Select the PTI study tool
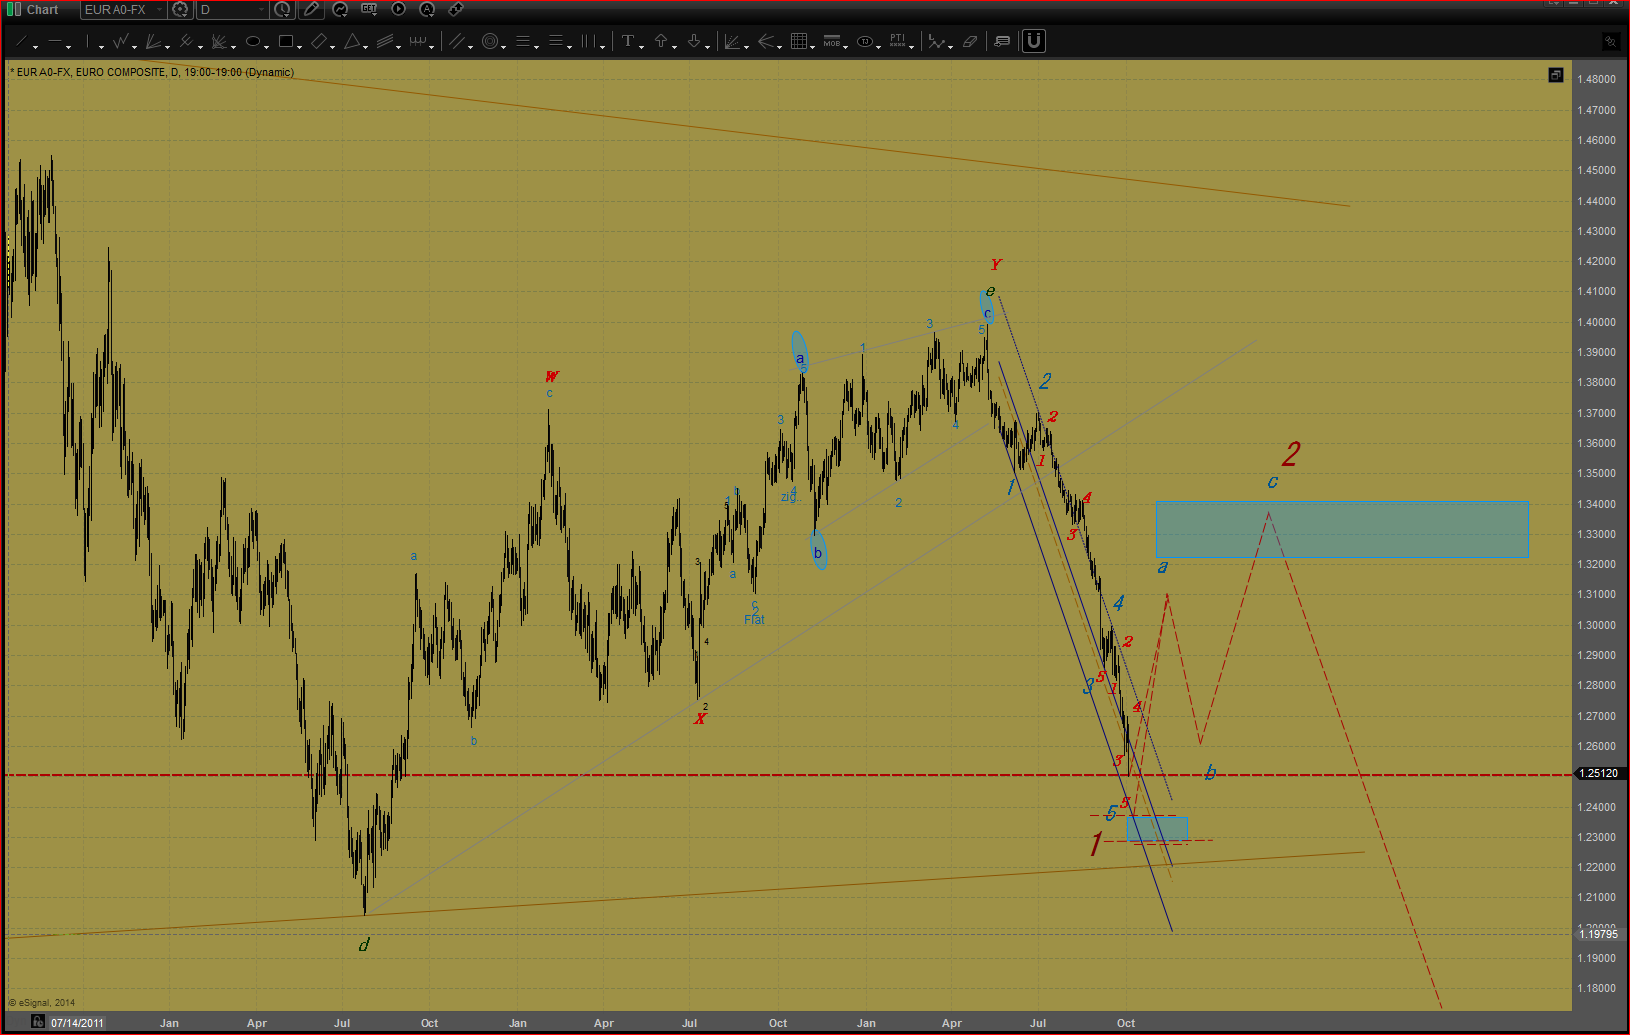1630x1035 pixels. pos(898,41)
